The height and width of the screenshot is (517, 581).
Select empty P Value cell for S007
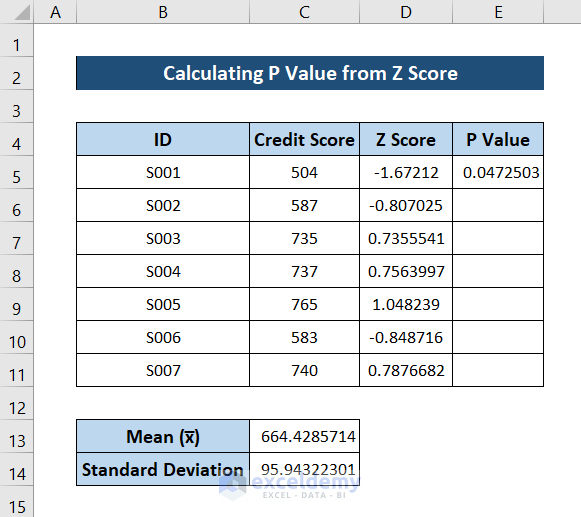[498, 370]
